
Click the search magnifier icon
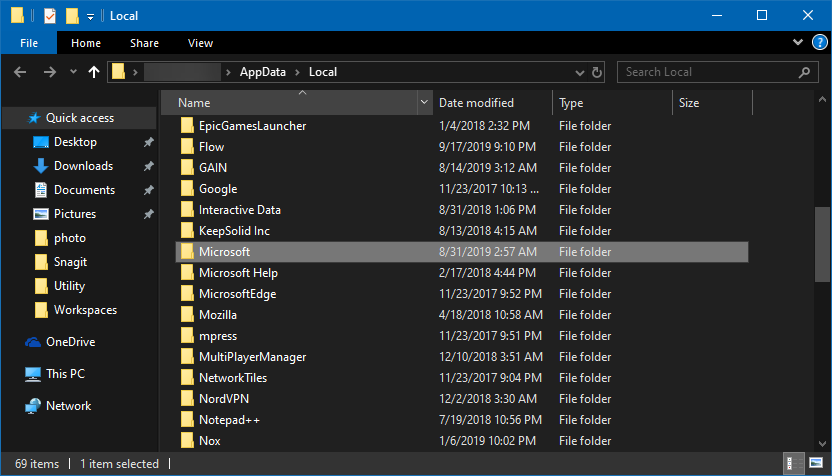pos(804,72)
